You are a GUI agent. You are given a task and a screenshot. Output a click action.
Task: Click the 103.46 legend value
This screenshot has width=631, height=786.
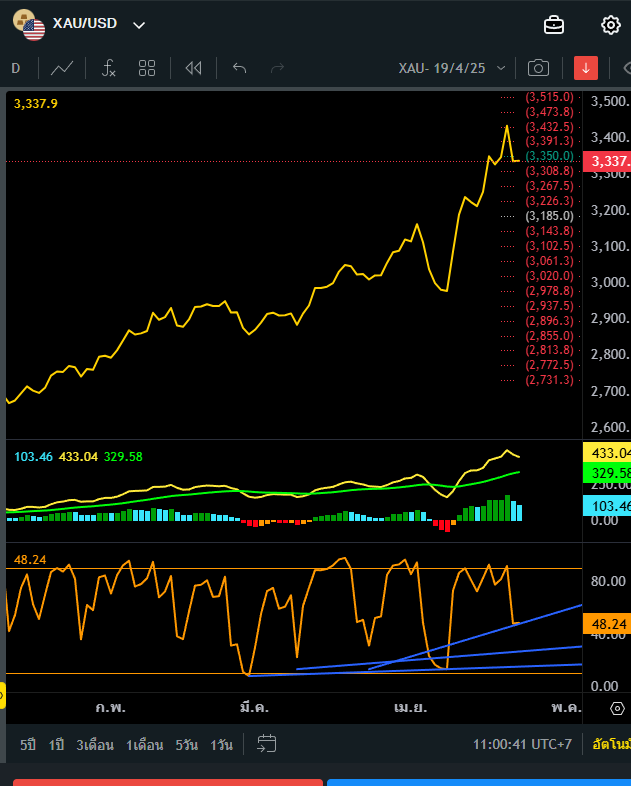click(33, 457)
